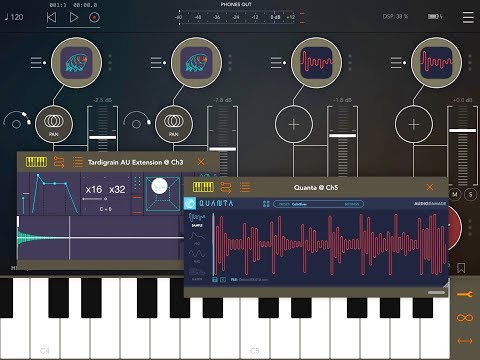Click the Quanta logo icon
The height and width of the screenshot is (360, 480).
click(190, 203)
